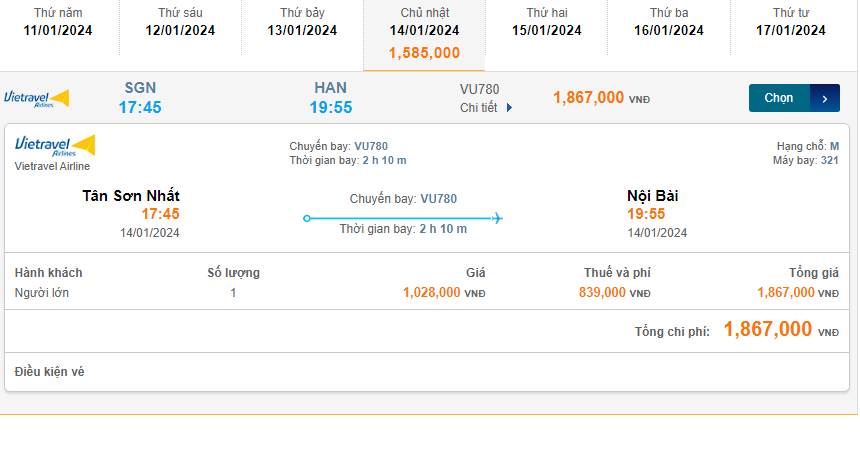Click the 1,585,000 price under Chủ nhật

[x=424, y=53]
